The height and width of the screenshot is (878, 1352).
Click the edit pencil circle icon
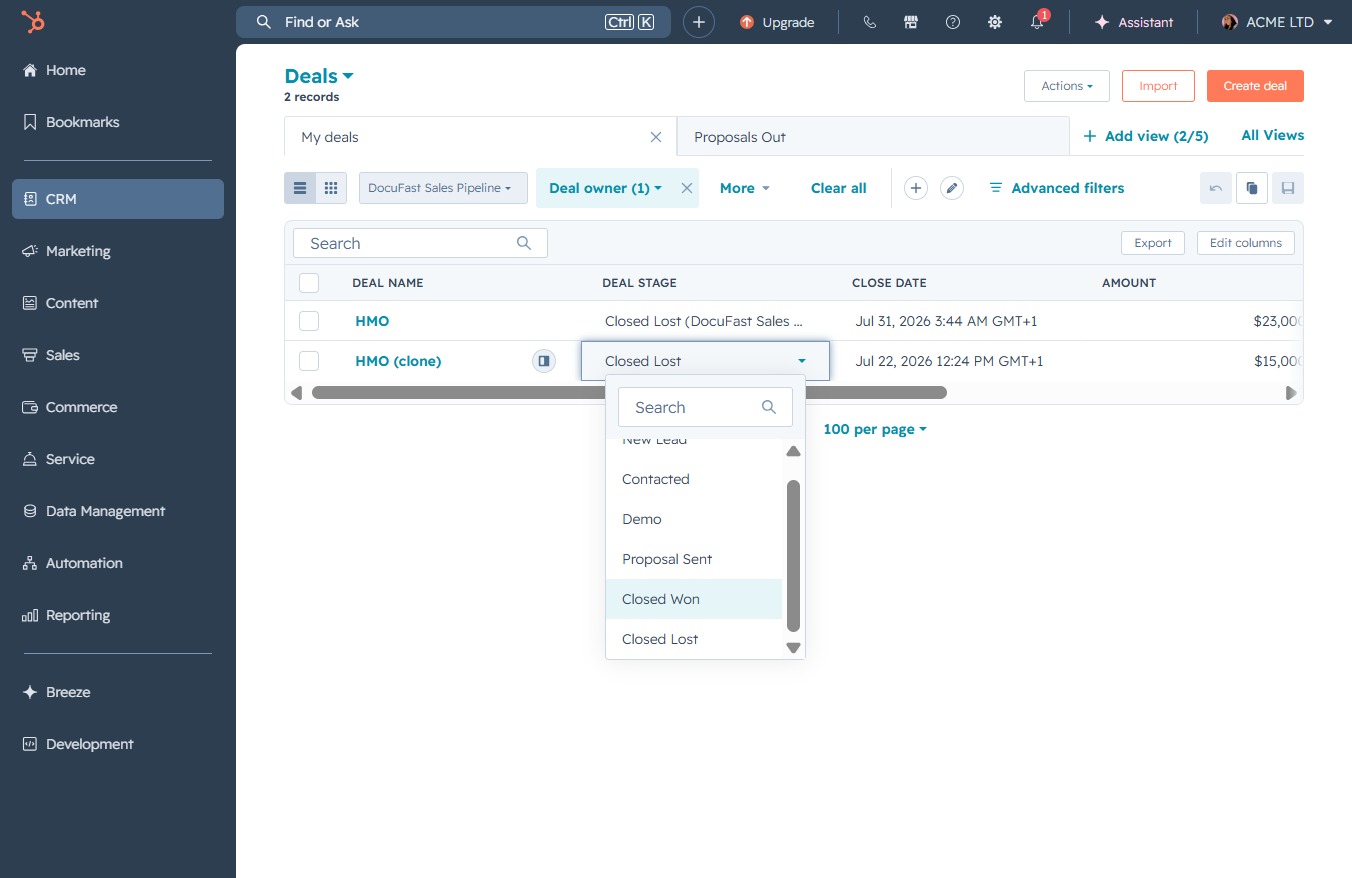tap(952, 188)
